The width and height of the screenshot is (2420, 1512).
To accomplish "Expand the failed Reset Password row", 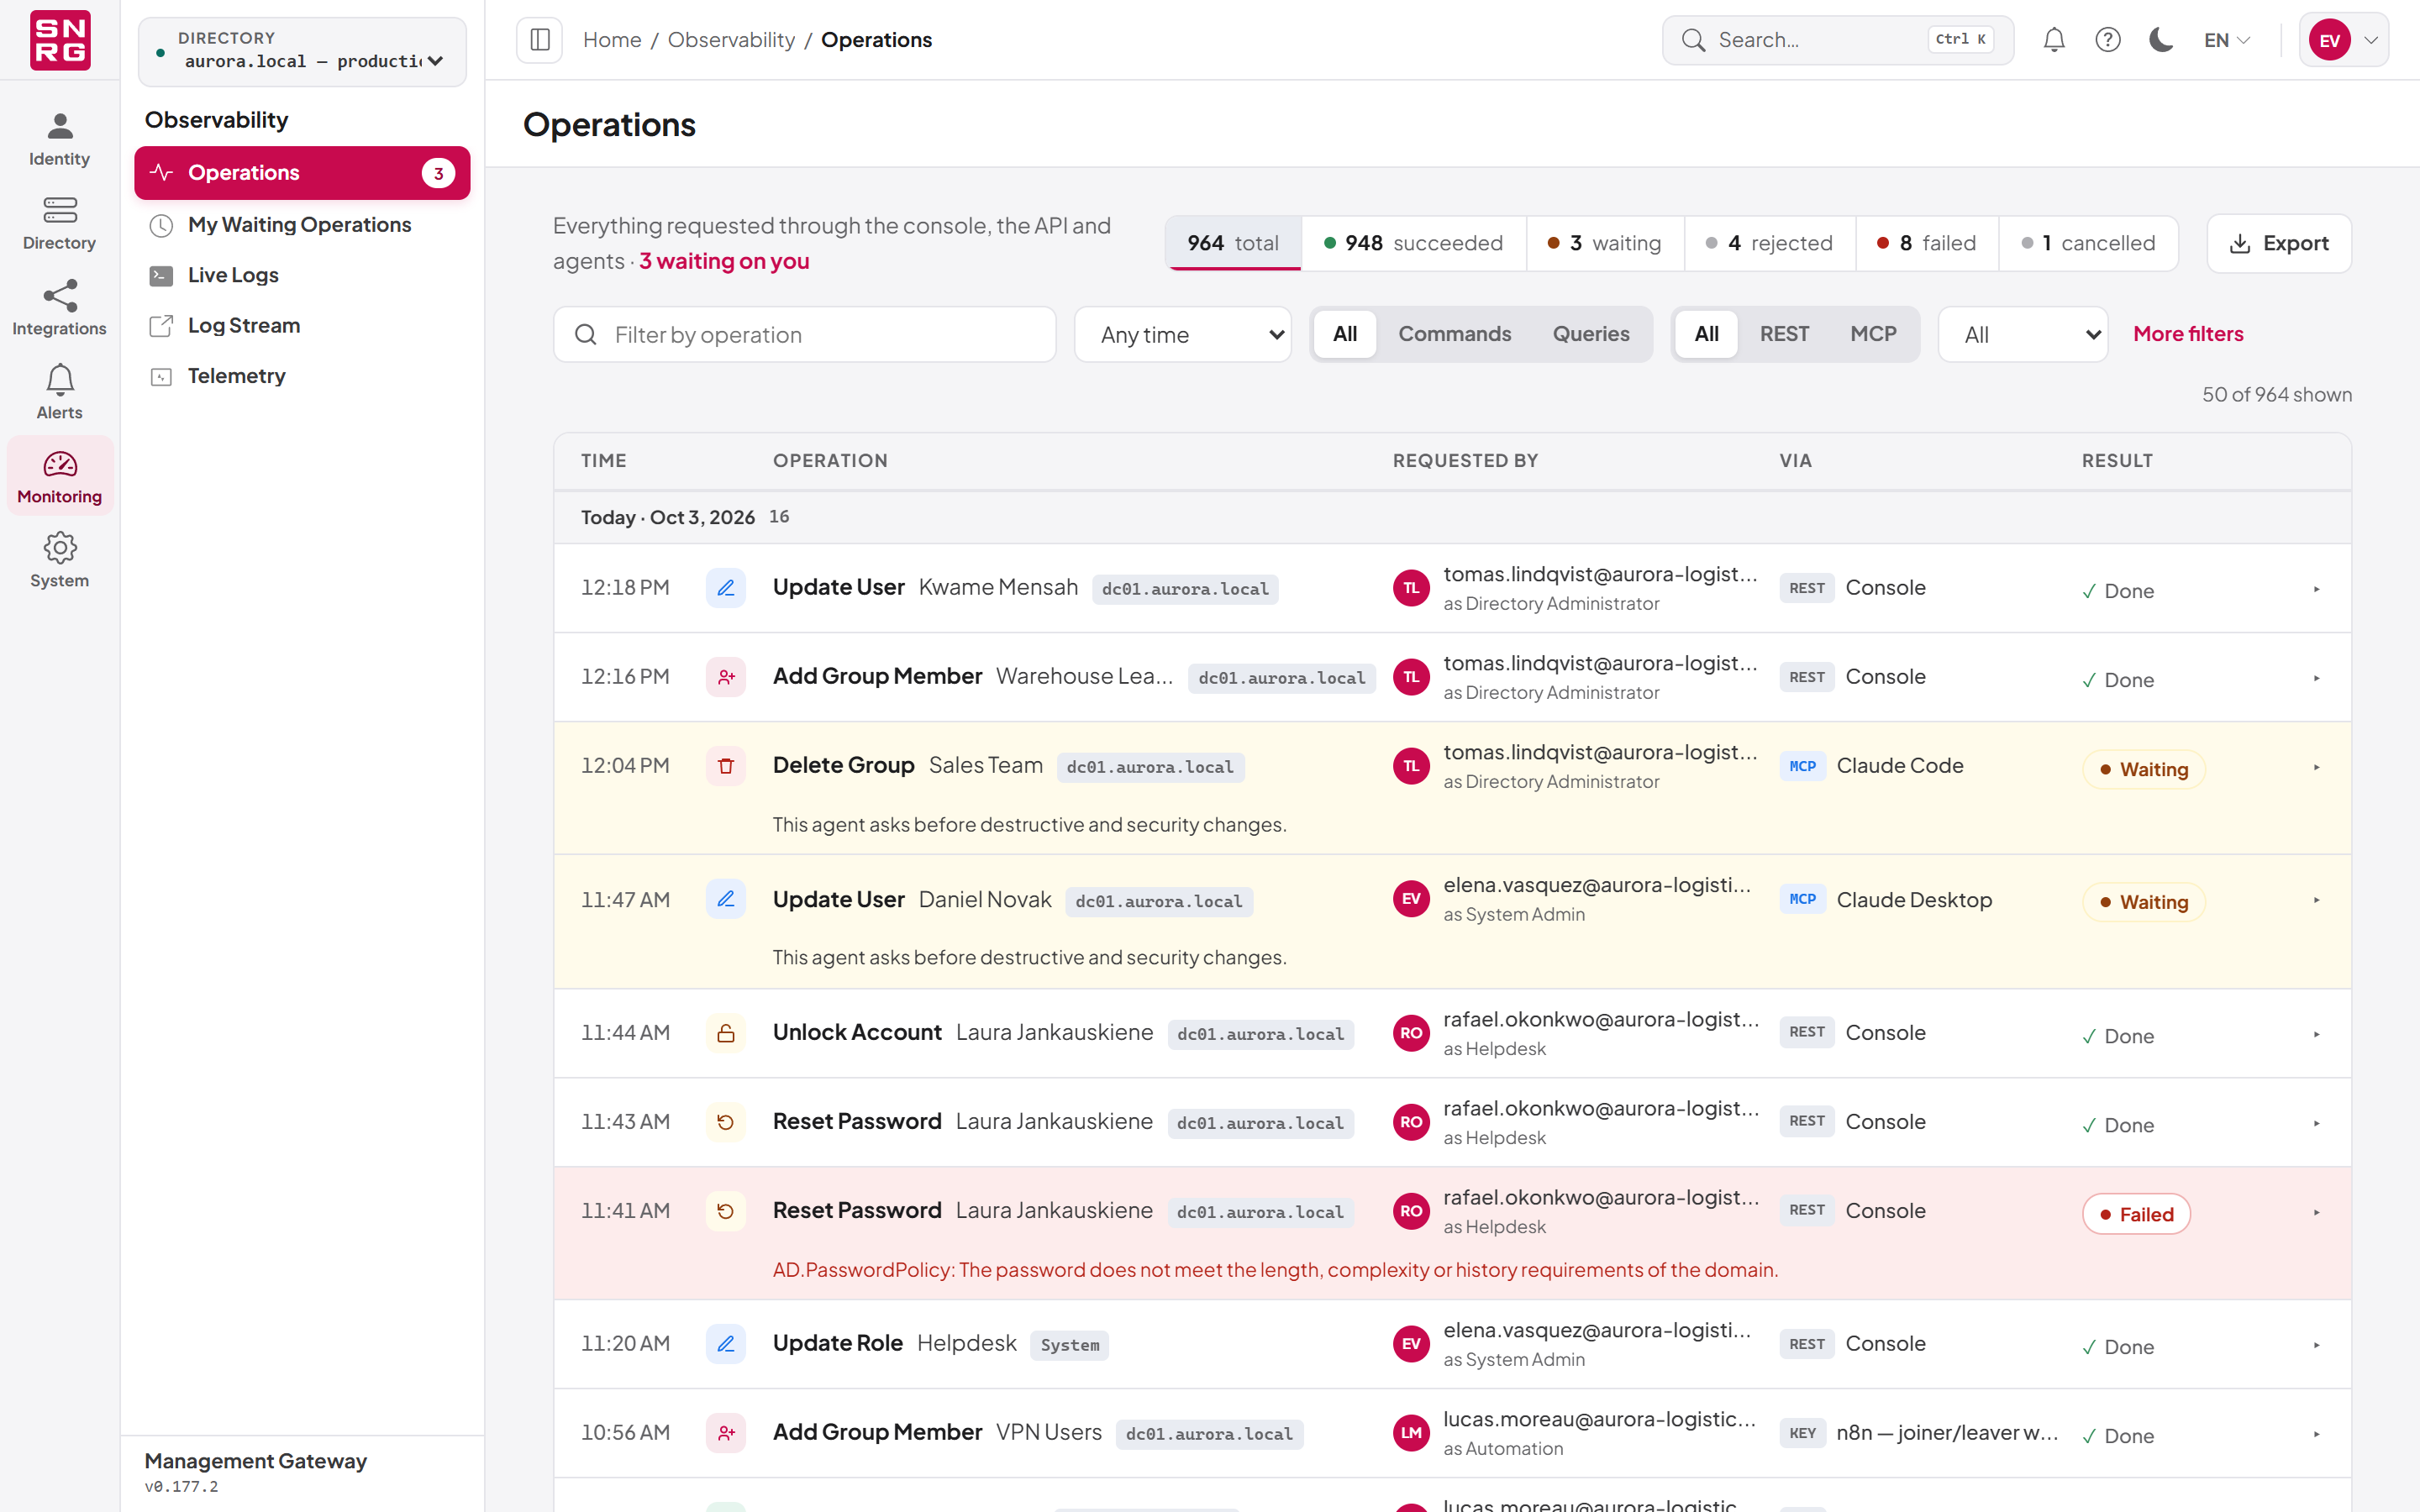I will 2317,1212.
